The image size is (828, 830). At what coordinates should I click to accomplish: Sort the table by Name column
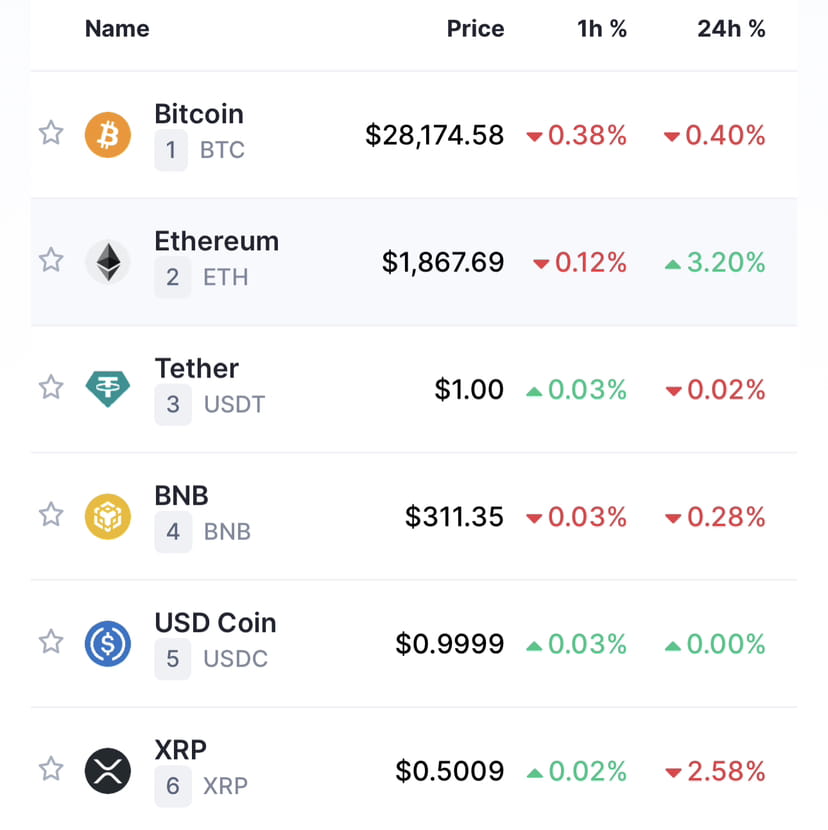tap(117, 29)
